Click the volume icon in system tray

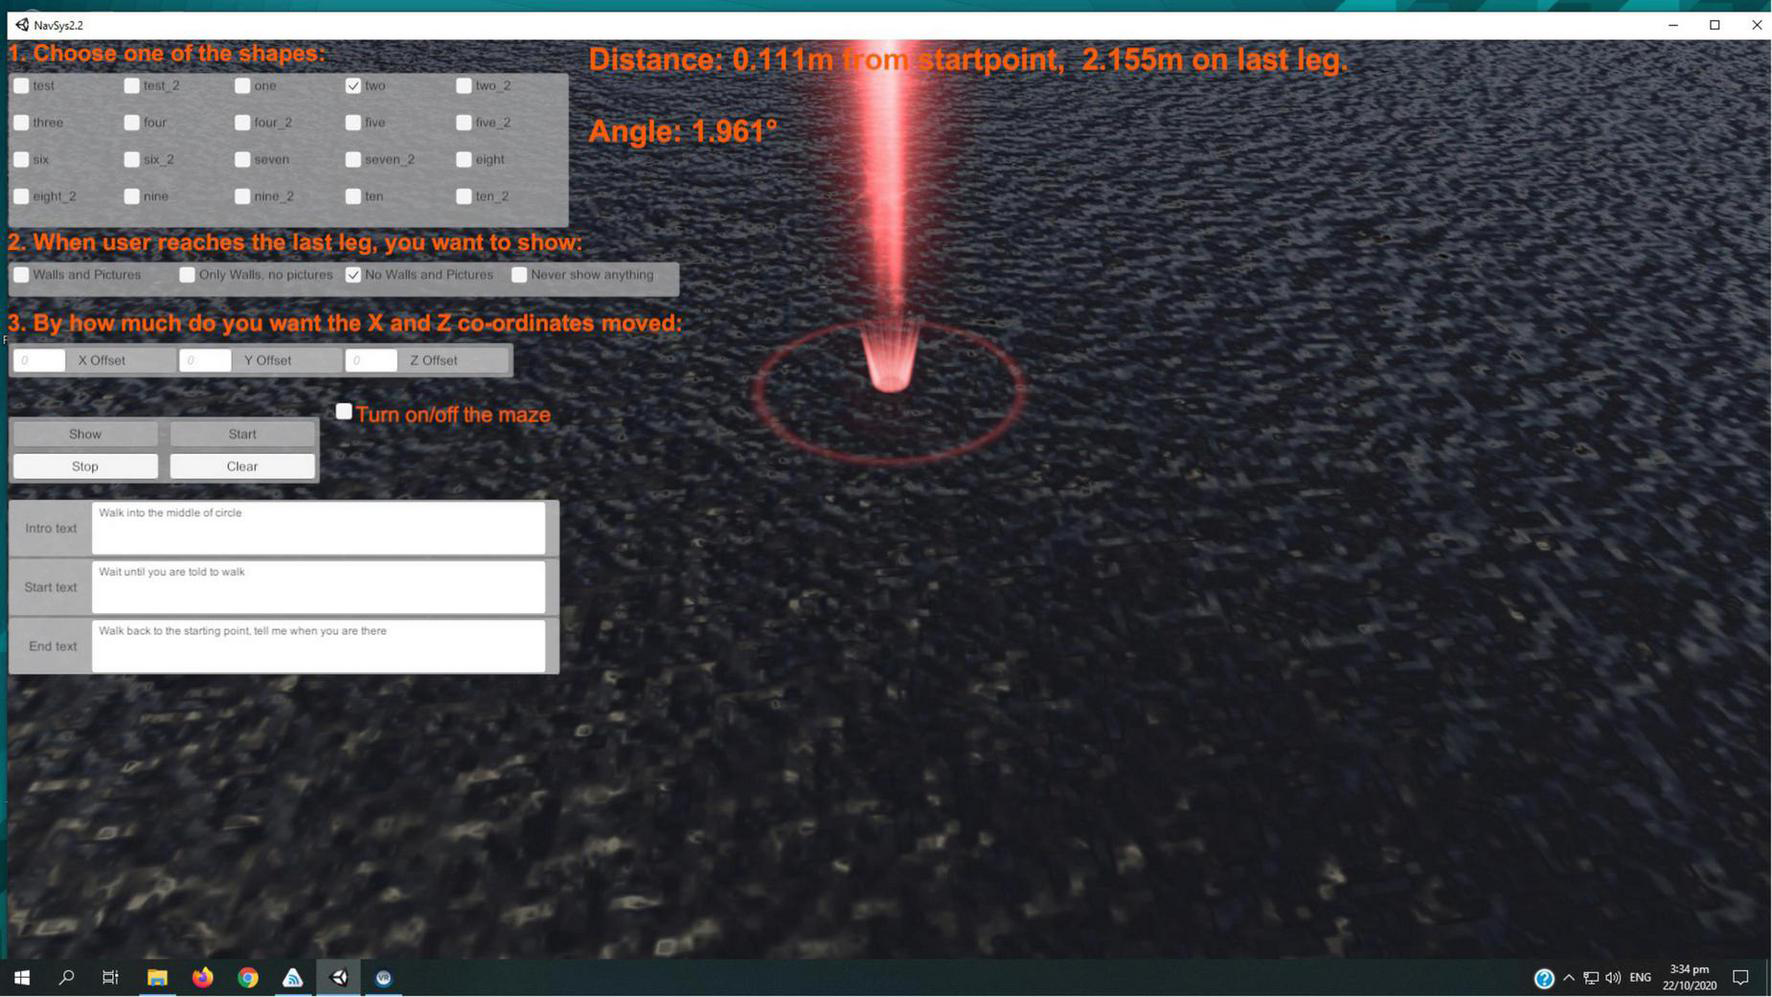point(1612,977)
